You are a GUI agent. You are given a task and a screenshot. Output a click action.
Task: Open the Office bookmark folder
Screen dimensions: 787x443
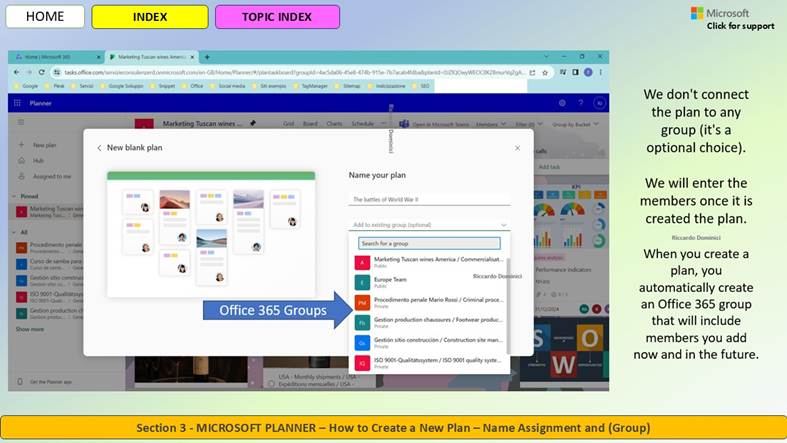click(x=192, y=86)
